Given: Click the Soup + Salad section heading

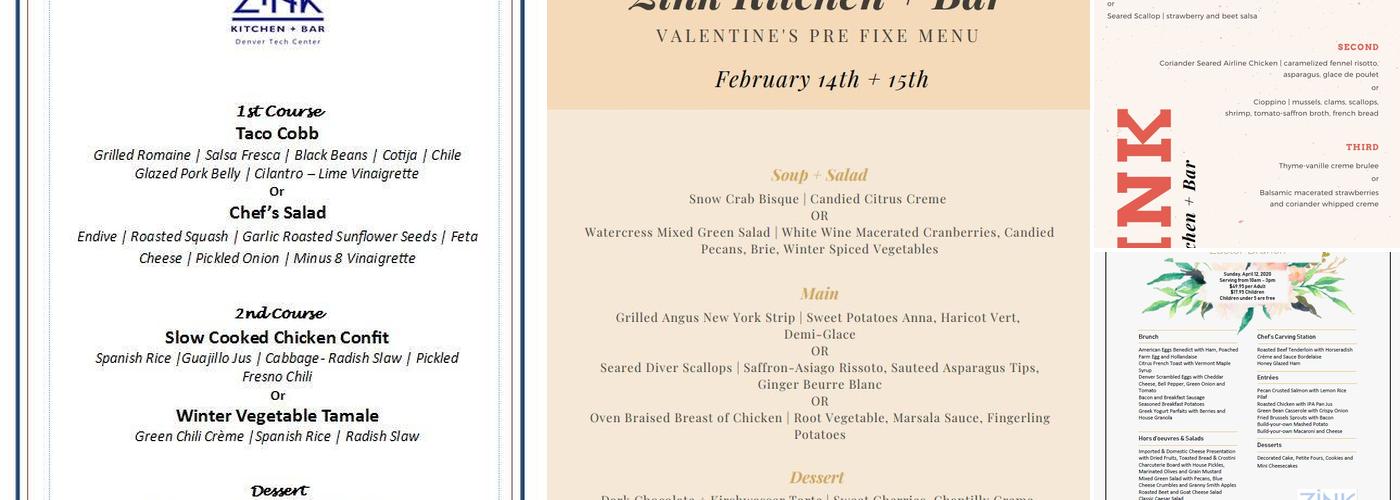Looking at the screenshot, I should 819,175.
